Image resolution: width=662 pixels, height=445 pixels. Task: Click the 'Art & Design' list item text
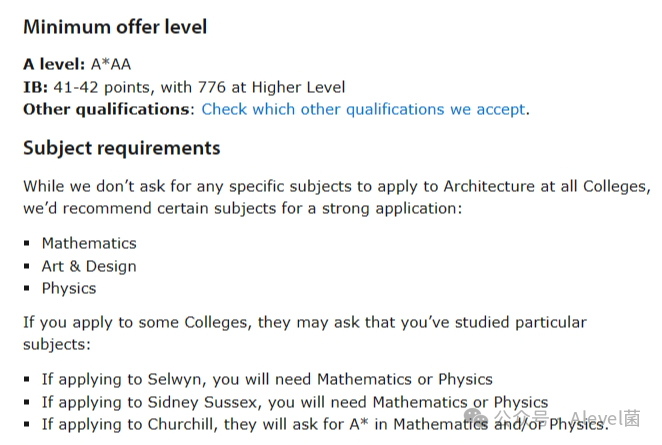[x=89, y=266]
